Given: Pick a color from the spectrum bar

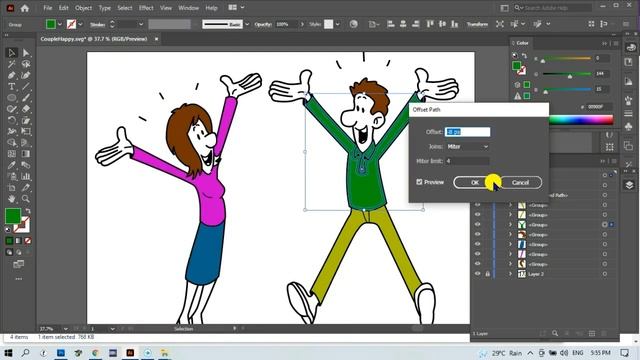Looking at the screenshot, I should coord(581,120).
